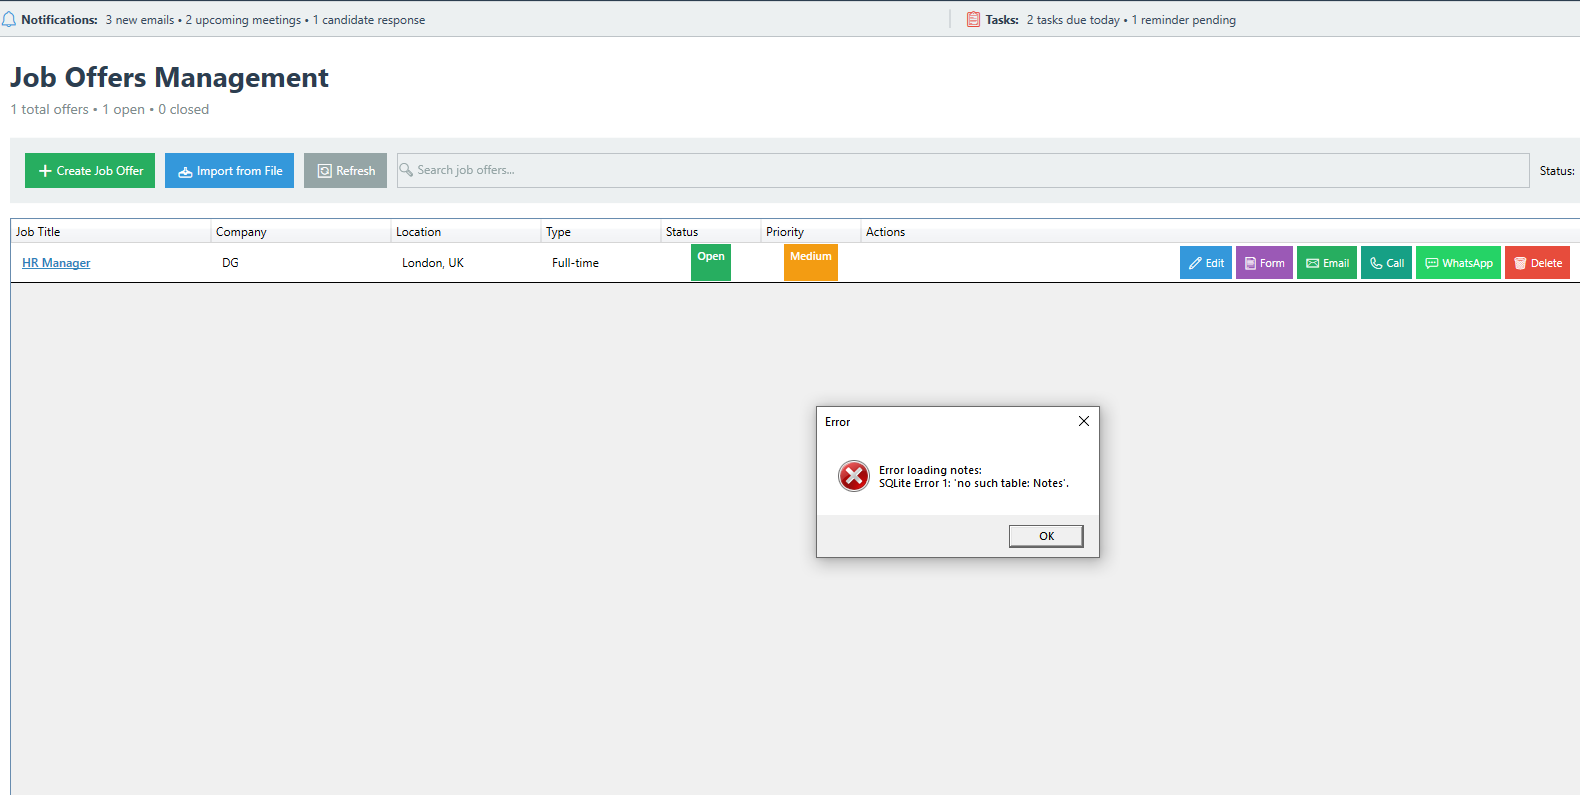
Task: Sort by Job Title column header
Action: pos(38,232)
